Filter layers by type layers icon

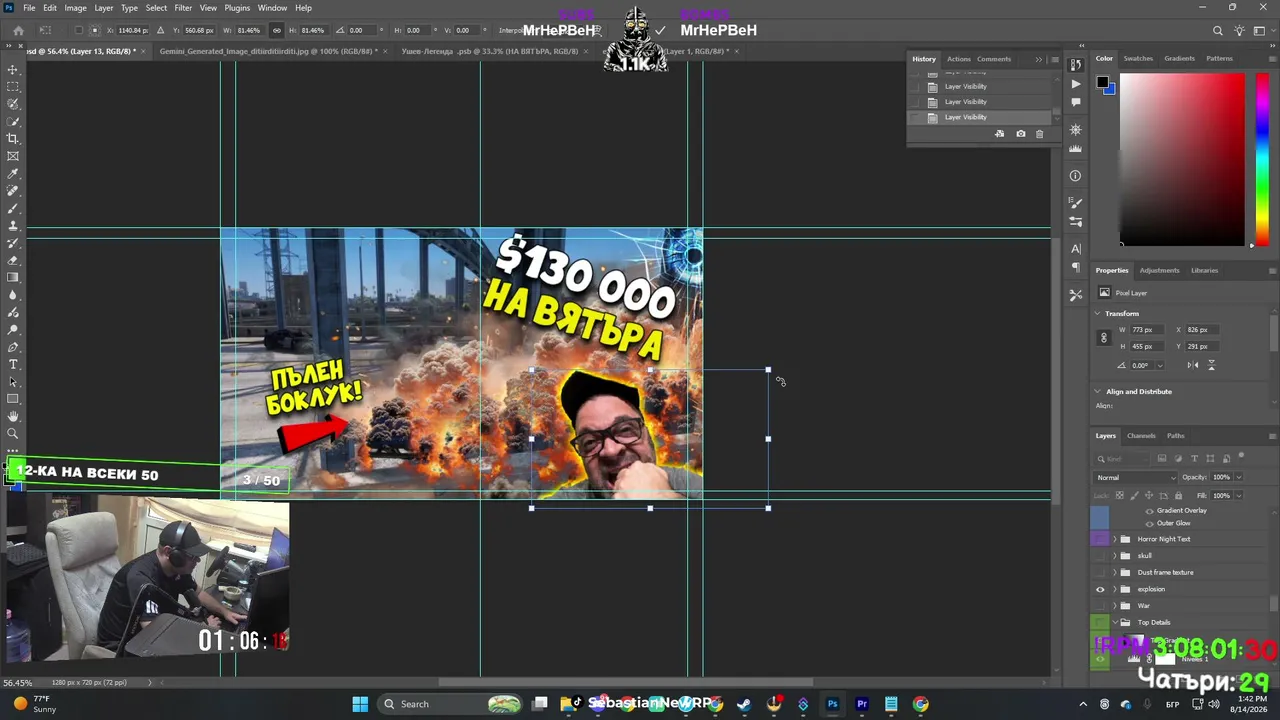click(1194, 459)
